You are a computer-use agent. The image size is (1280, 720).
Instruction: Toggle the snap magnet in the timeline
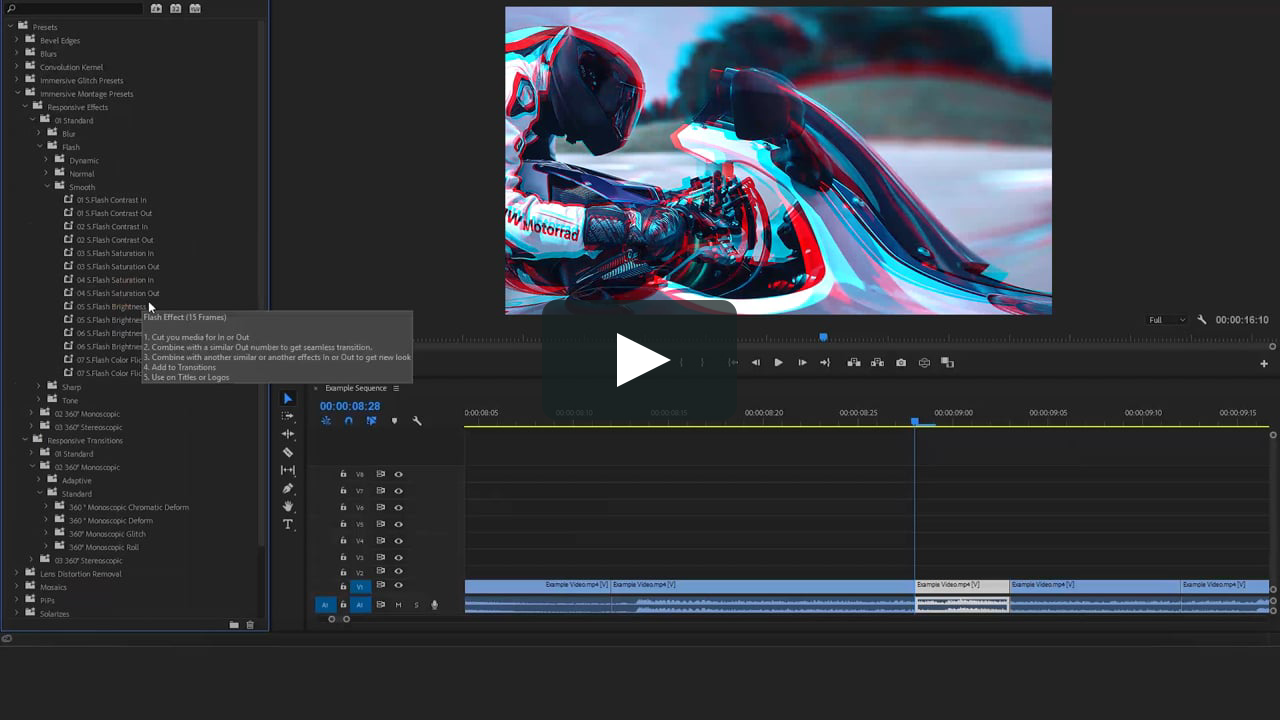[x=348, y=421]
